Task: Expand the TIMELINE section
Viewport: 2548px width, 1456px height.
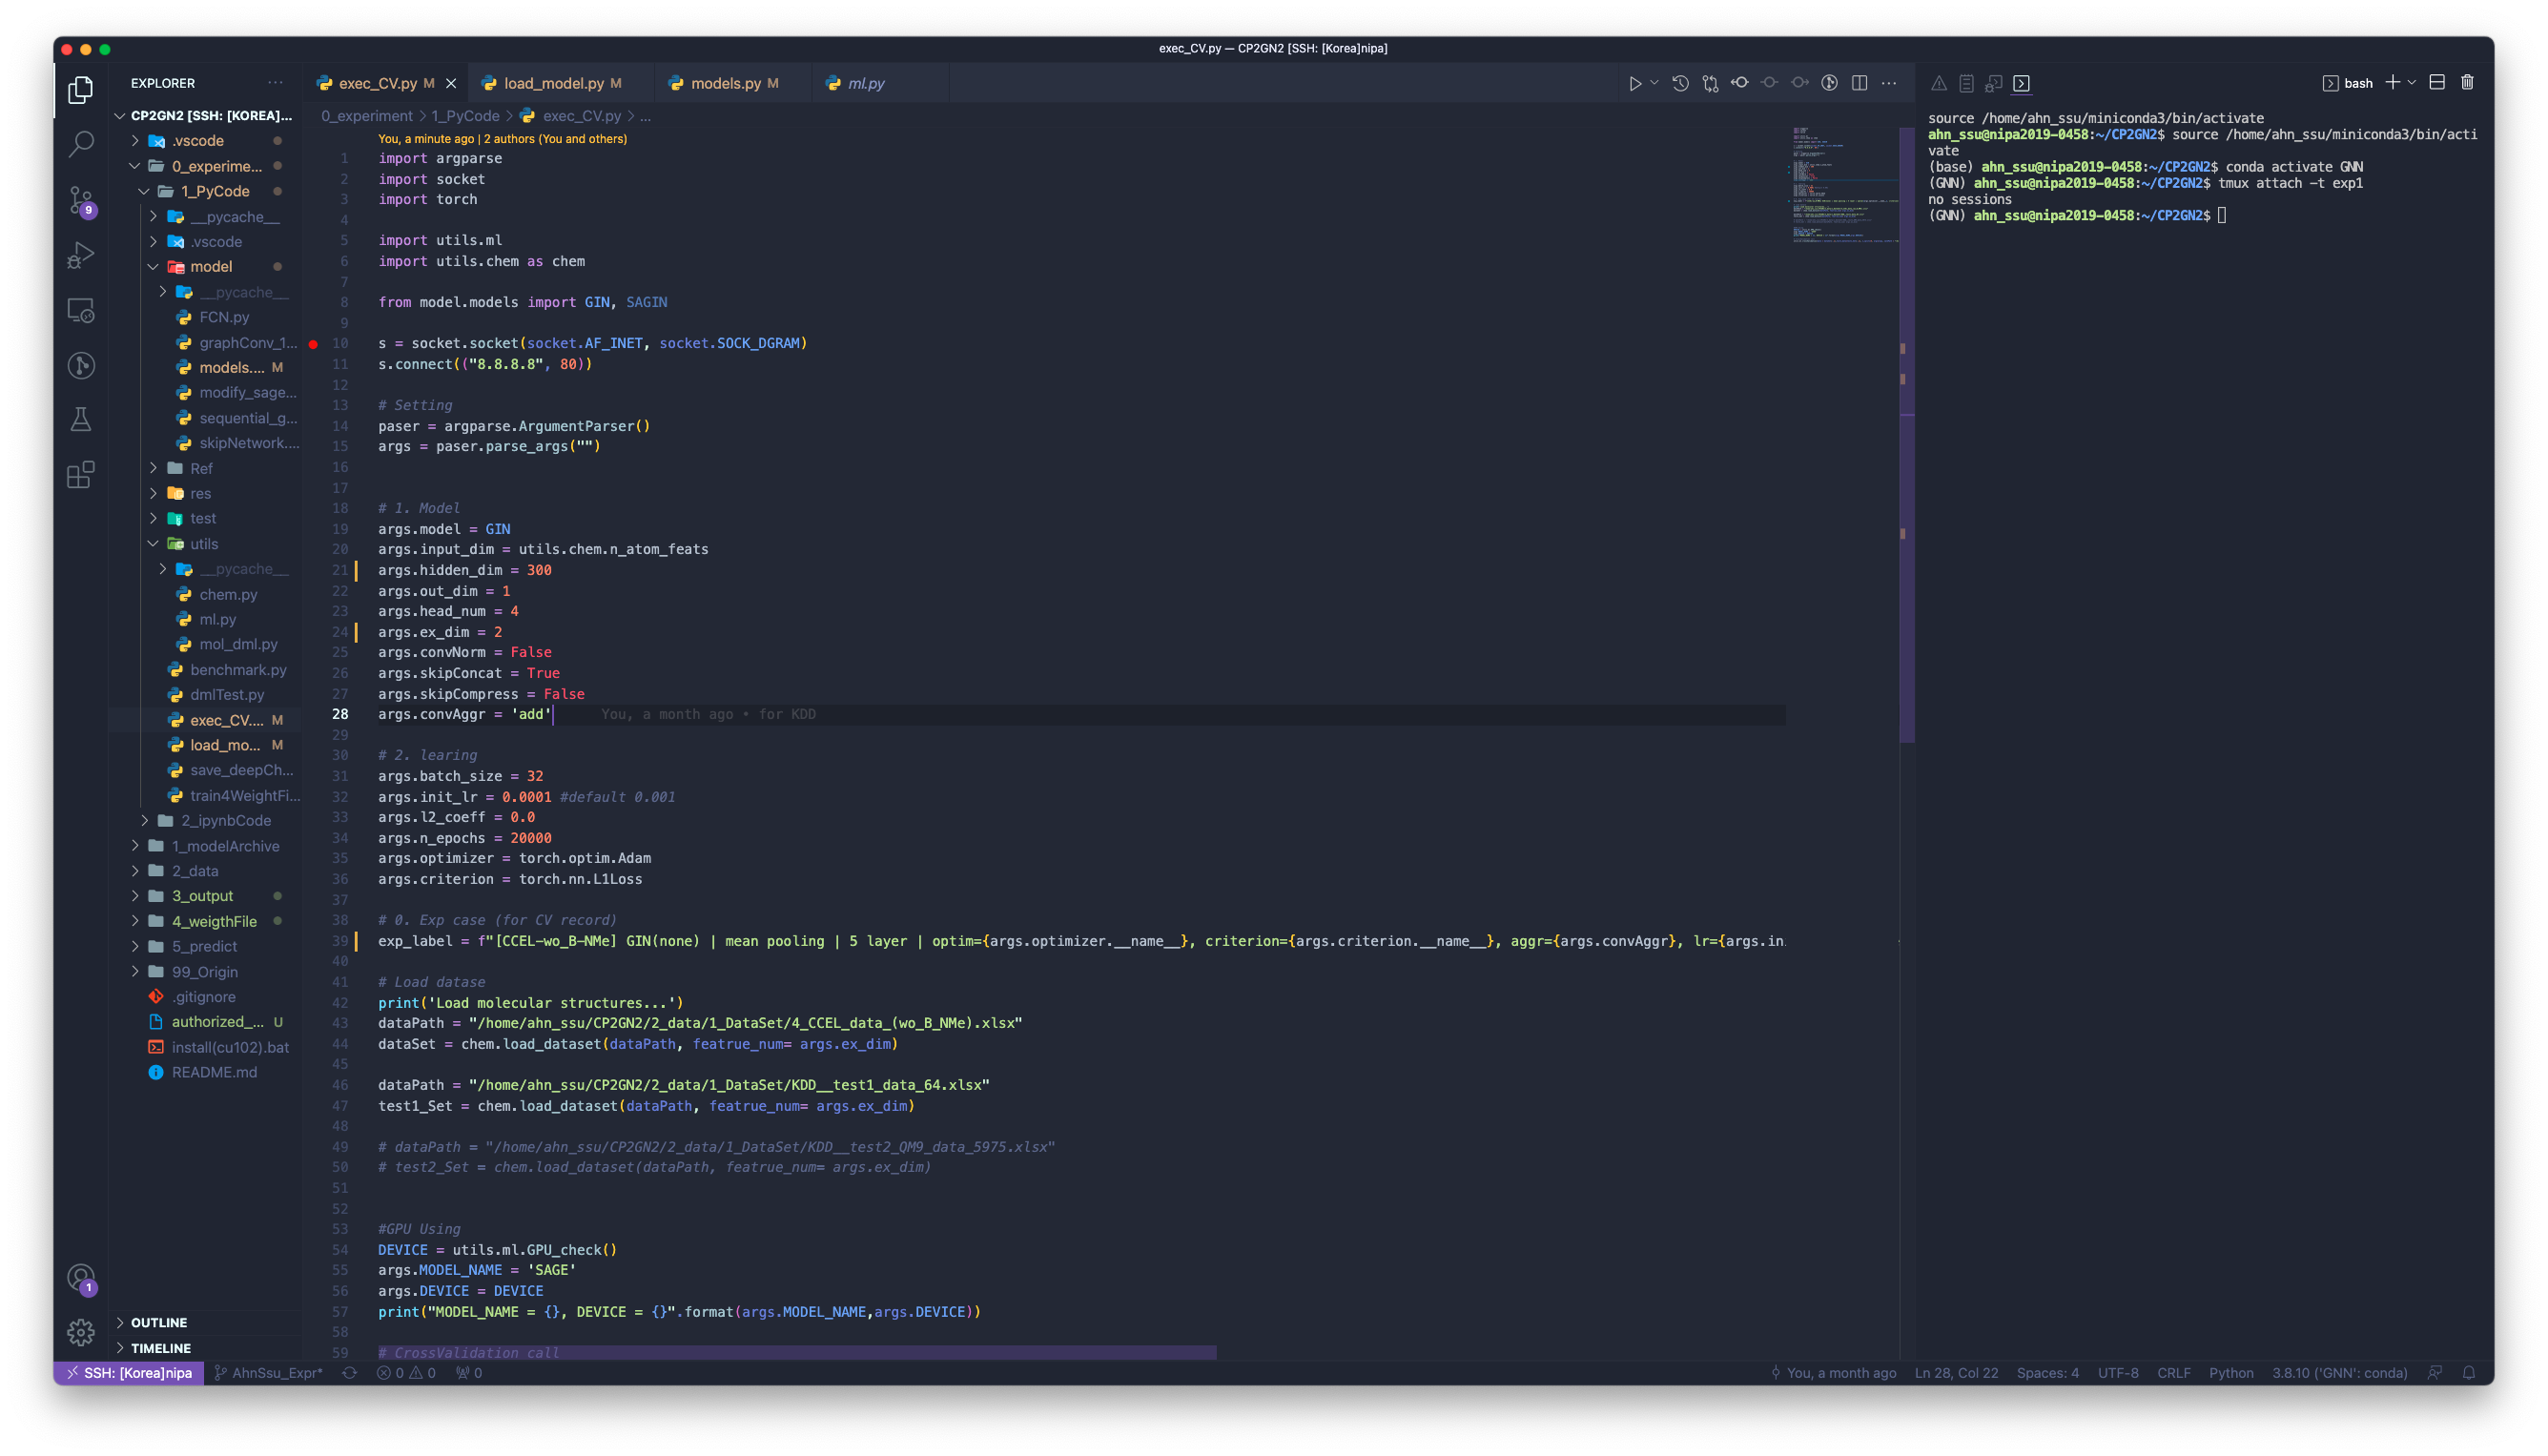Action: pos(207,1348)
